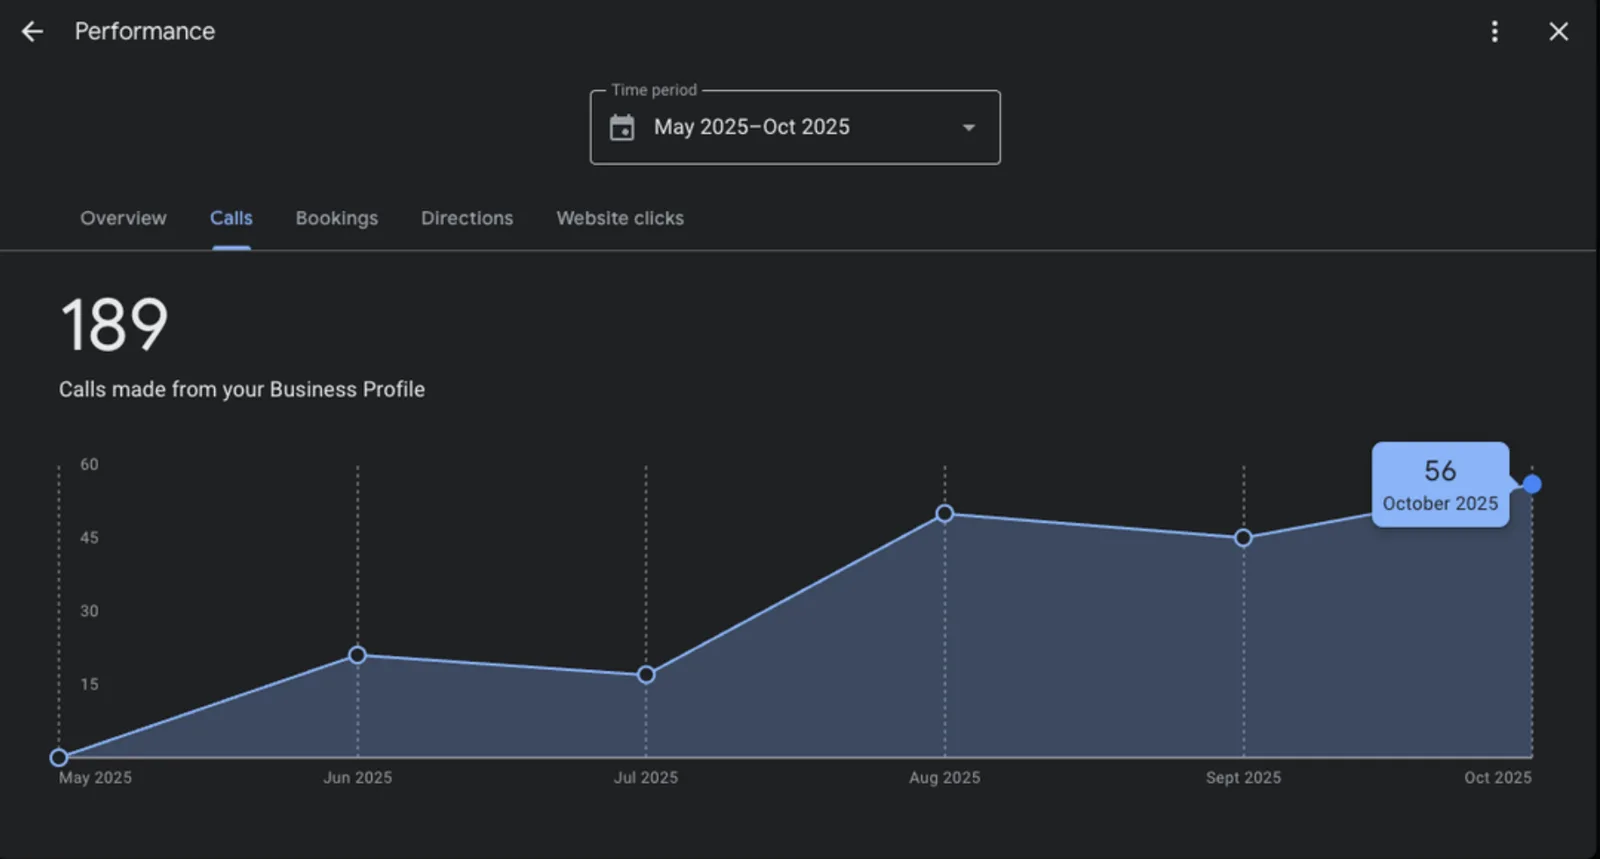The width and height of the screenshot is (1600, 859).
Task: Select the highlighted Oct 2025 data point
Action: point(1532,484)
